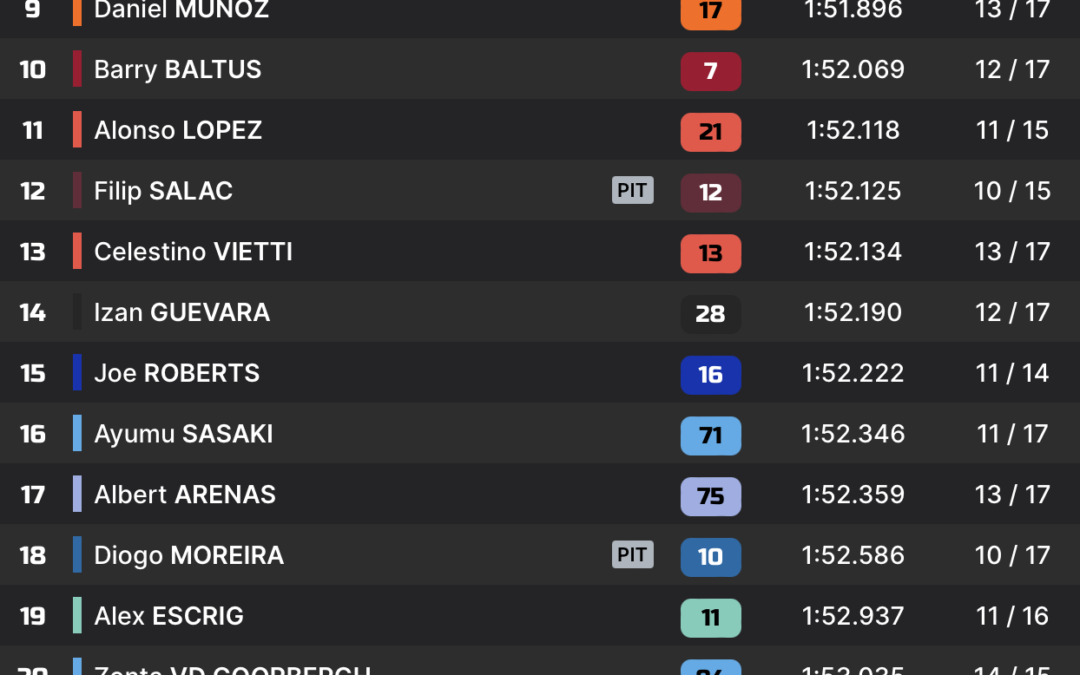Click the PIT badge on Diogo Moreira row

[632, 554]
